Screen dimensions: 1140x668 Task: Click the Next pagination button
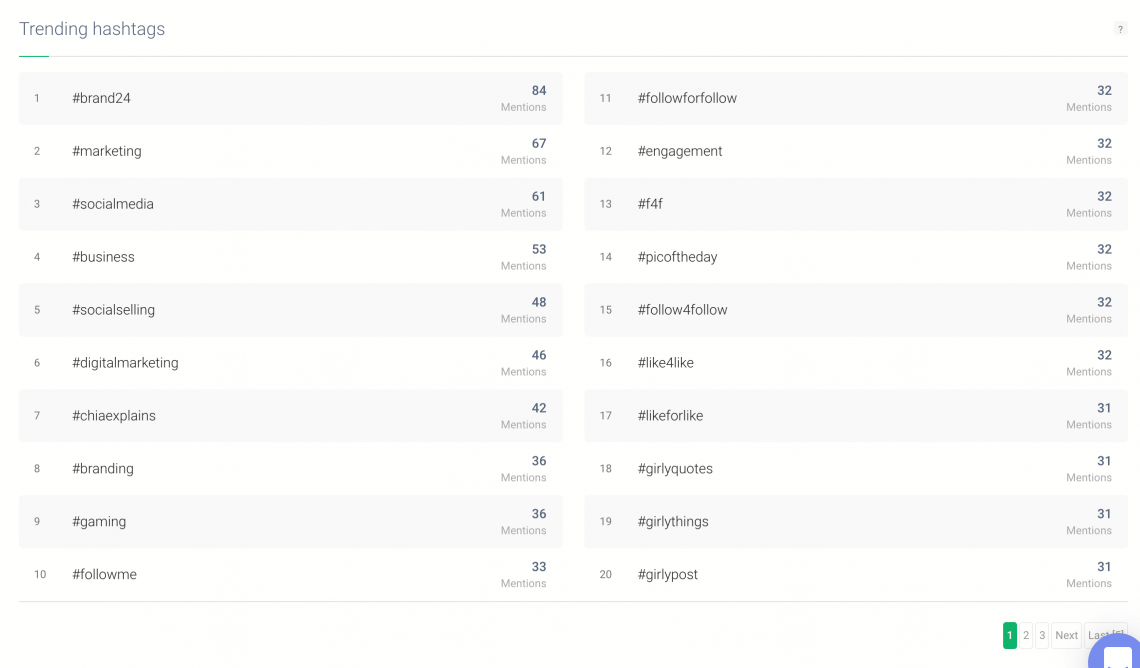1066,635
